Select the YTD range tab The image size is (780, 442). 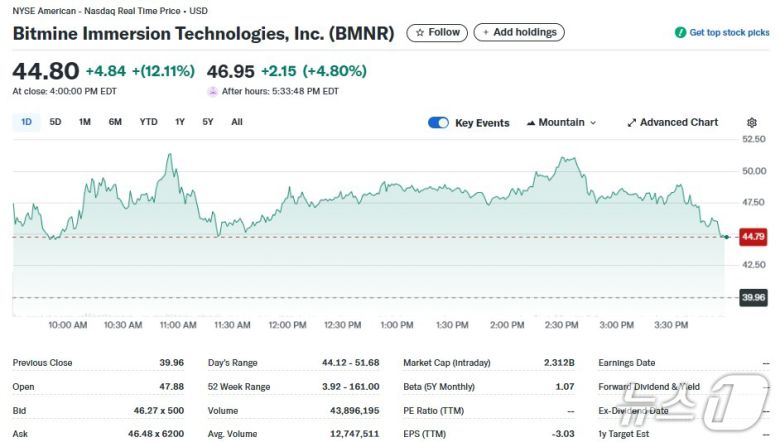coord(148,122)
